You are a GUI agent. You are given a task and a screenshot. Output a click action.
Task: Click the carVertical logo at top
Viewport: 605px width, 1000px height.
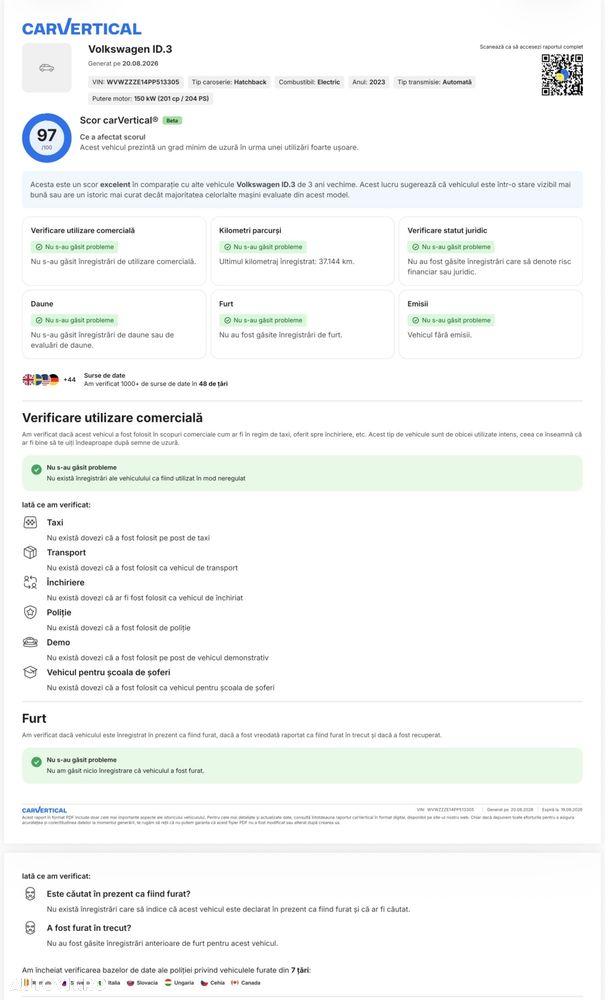pyautogui.click(x=82, y=28)
